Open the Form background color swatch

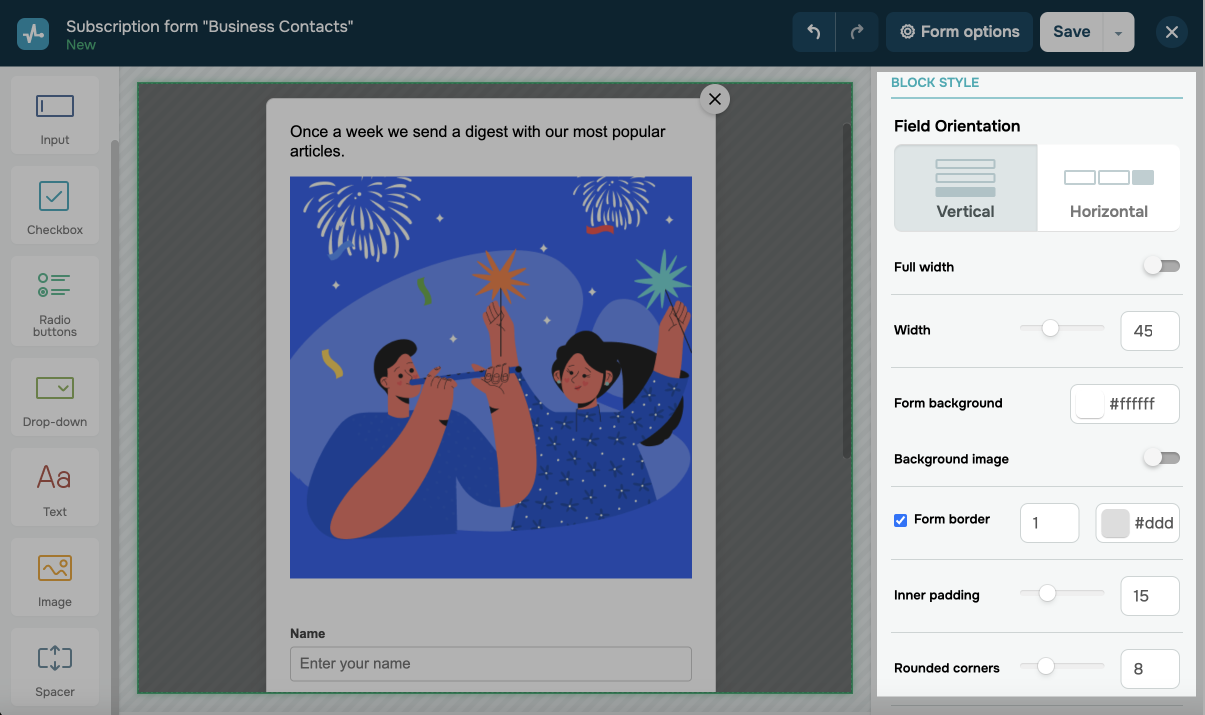click(x=1090, y=404)
